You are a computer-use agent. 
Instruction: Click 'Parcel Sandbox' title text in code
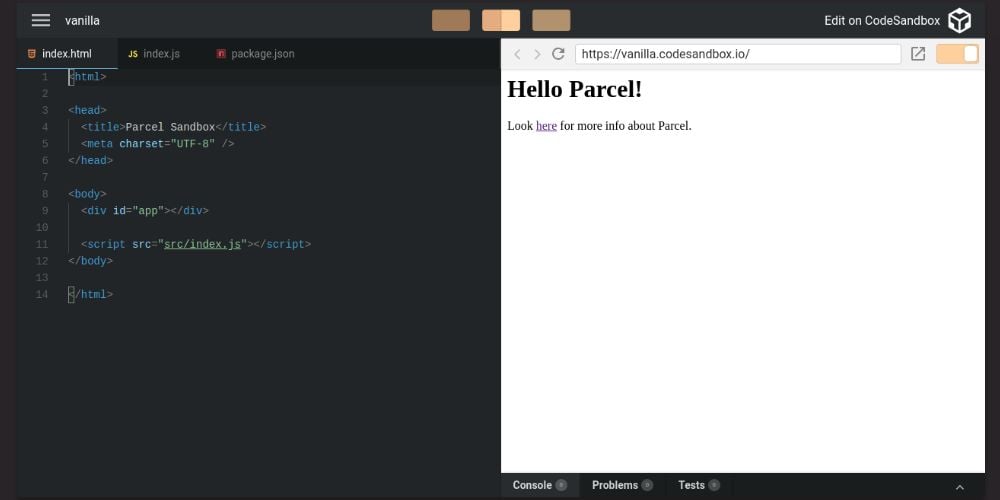pyautogui.click(x=170, y=127)
